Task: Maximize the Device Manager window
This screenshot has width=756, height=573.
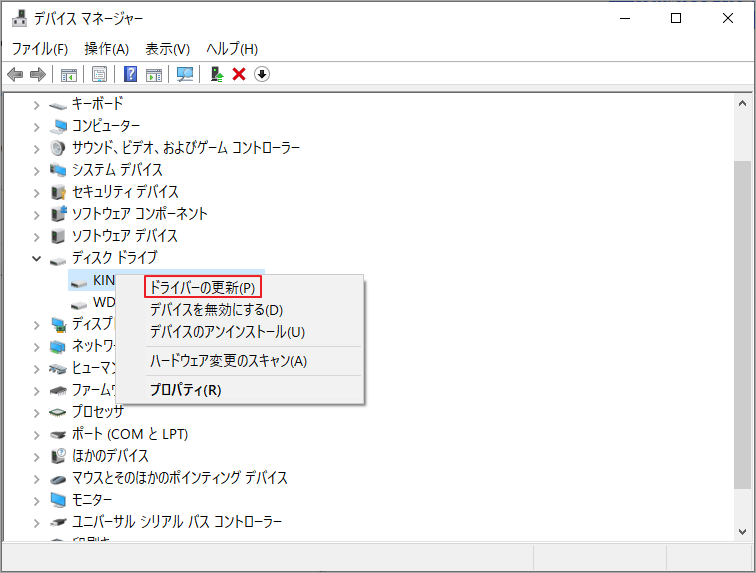Action: point(676,18)
